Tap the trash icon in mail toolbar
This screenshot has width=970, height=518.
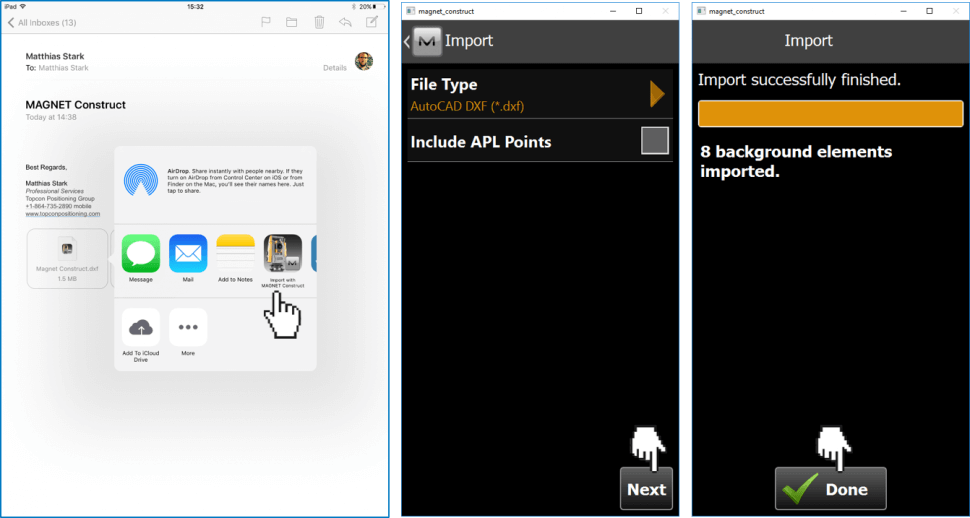click(319, 23)
